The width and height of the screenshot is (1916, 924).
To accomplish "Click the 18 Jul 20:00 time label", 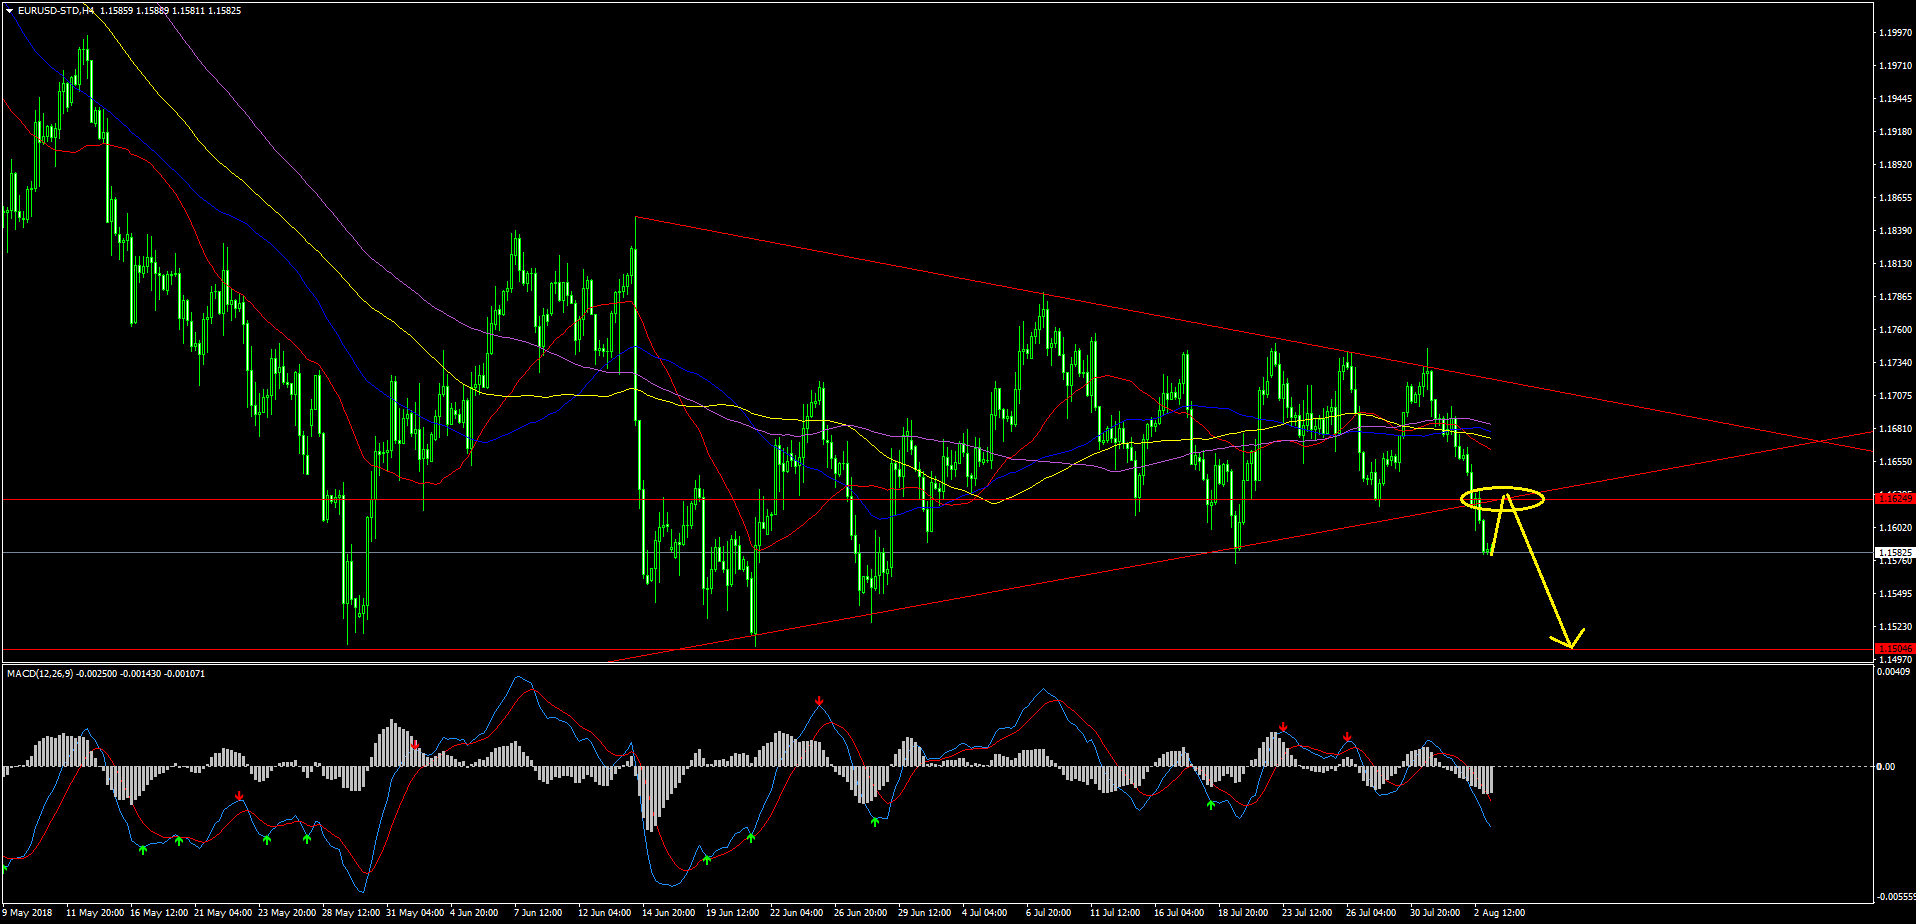I will coord(1243,912).
